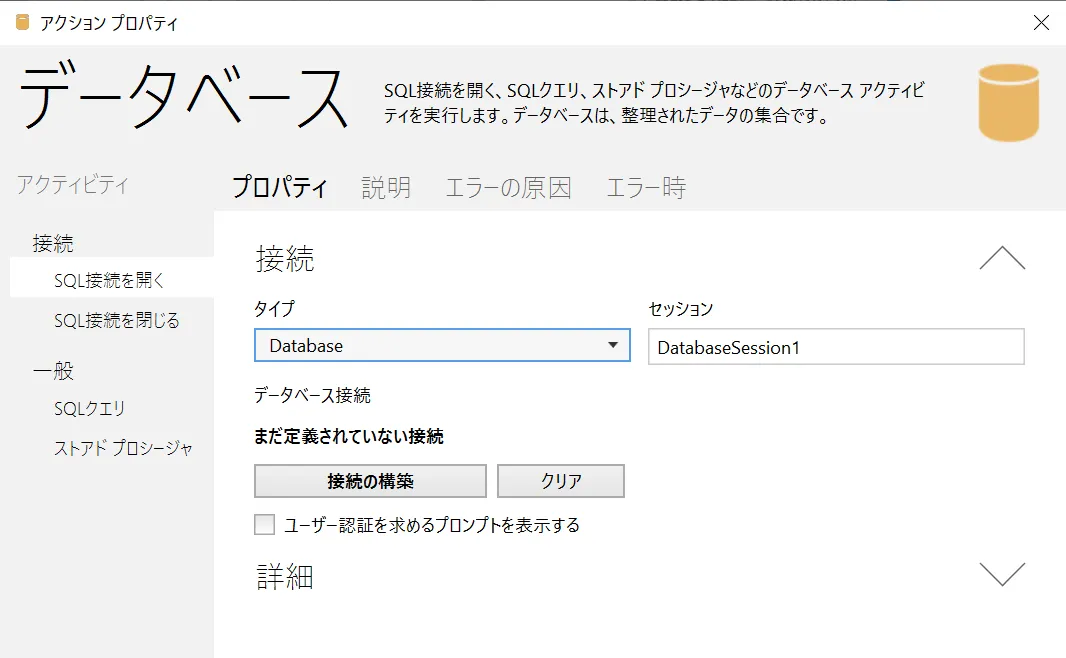
Task: Select the SQLクエリ activity
Action: (x=89, y=409)
